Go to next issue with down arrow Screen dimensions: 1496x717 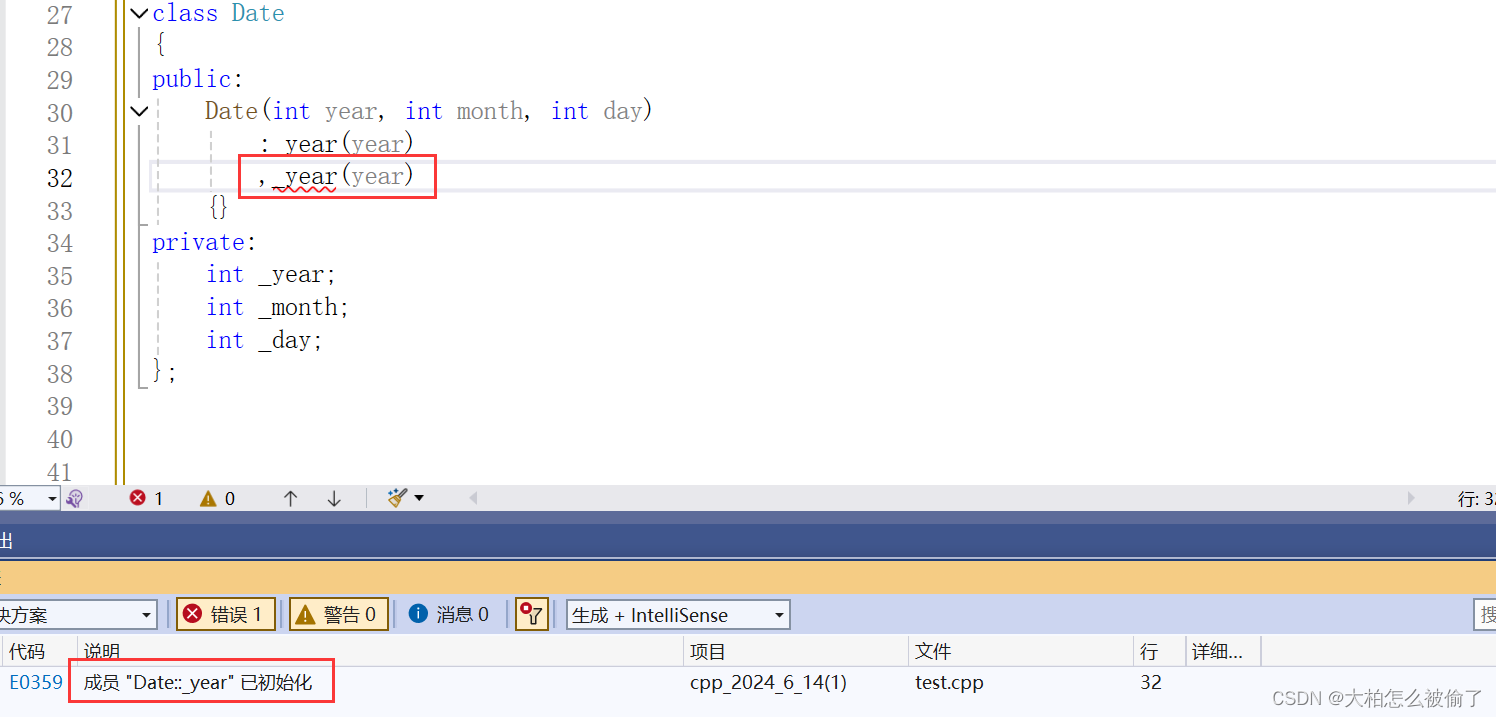[x=334, y=498]
